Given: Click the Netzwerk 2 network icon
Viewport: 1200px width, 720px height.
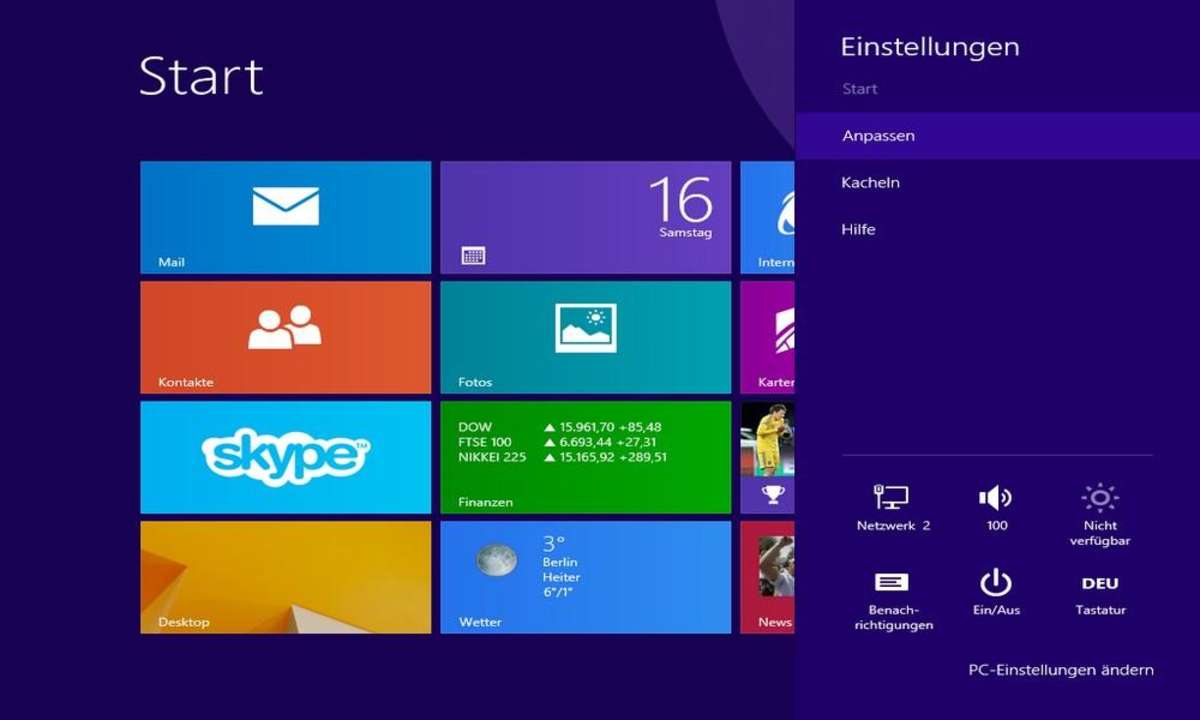Looking at the screenshot, I should 892,507.
